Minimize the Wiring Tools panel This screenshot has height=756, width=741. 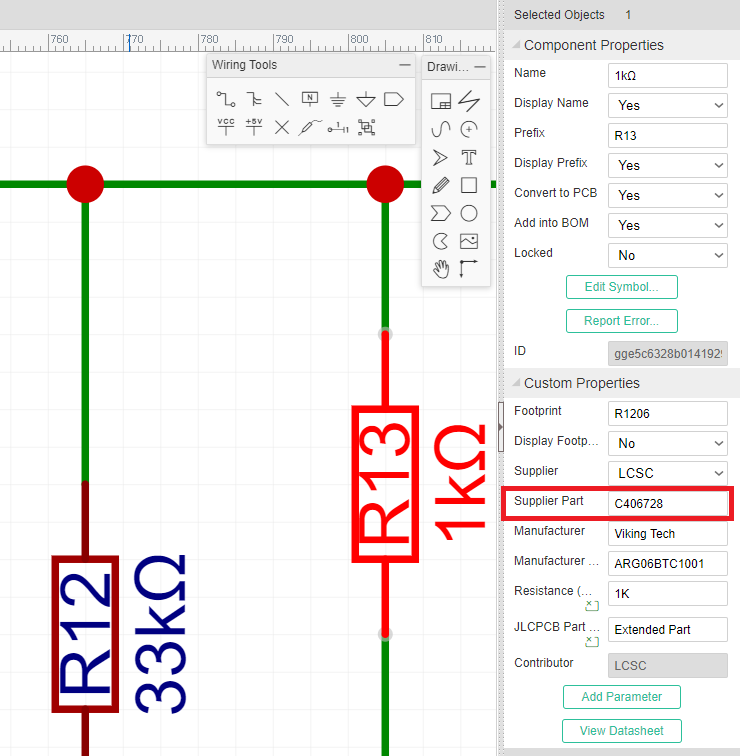coord(404,65)
